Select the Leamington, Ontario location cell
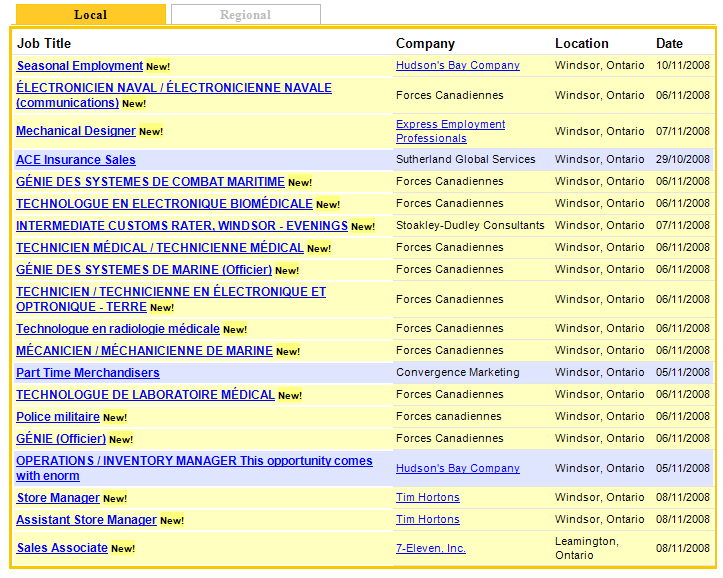723x578 pixels. [x=587, y=548]
